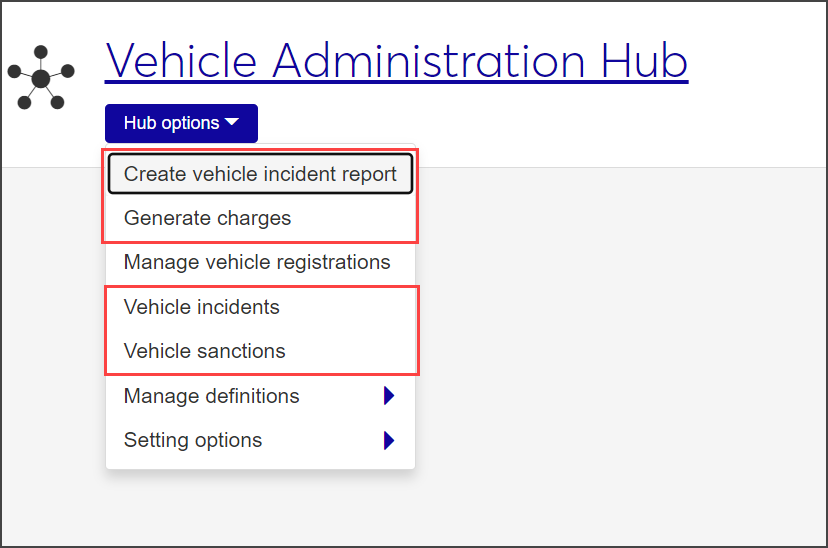Open Manage vehicle registrations

pos(257,262)
